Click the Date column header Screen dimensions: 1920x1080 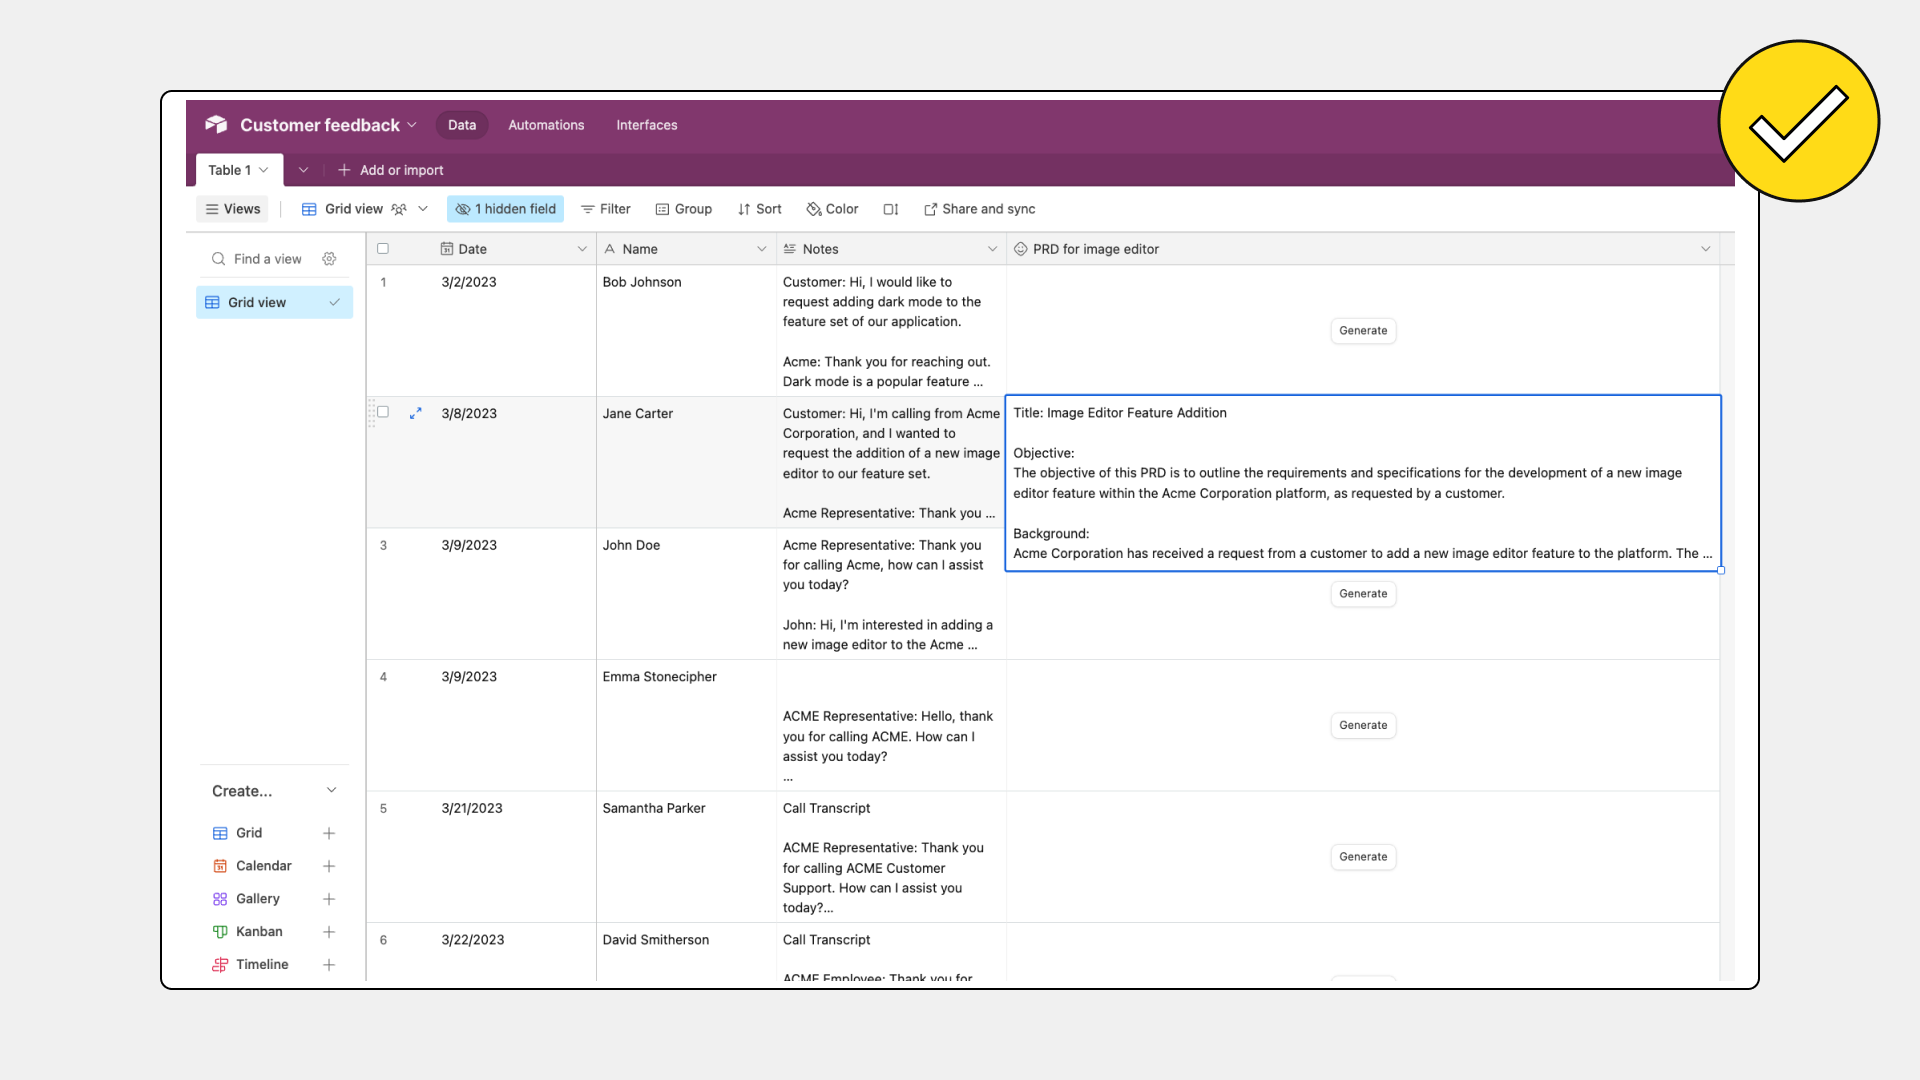point(515,249)
